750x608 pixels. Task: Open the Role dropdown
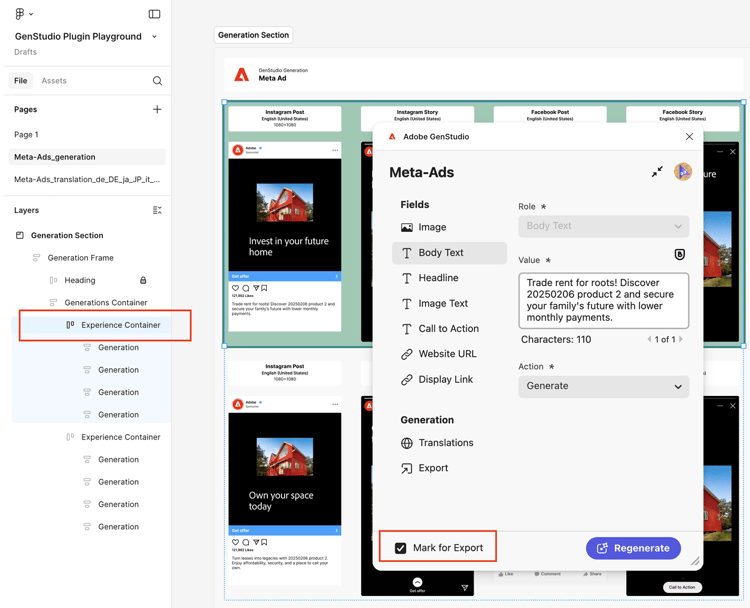(x=604, y=226)
